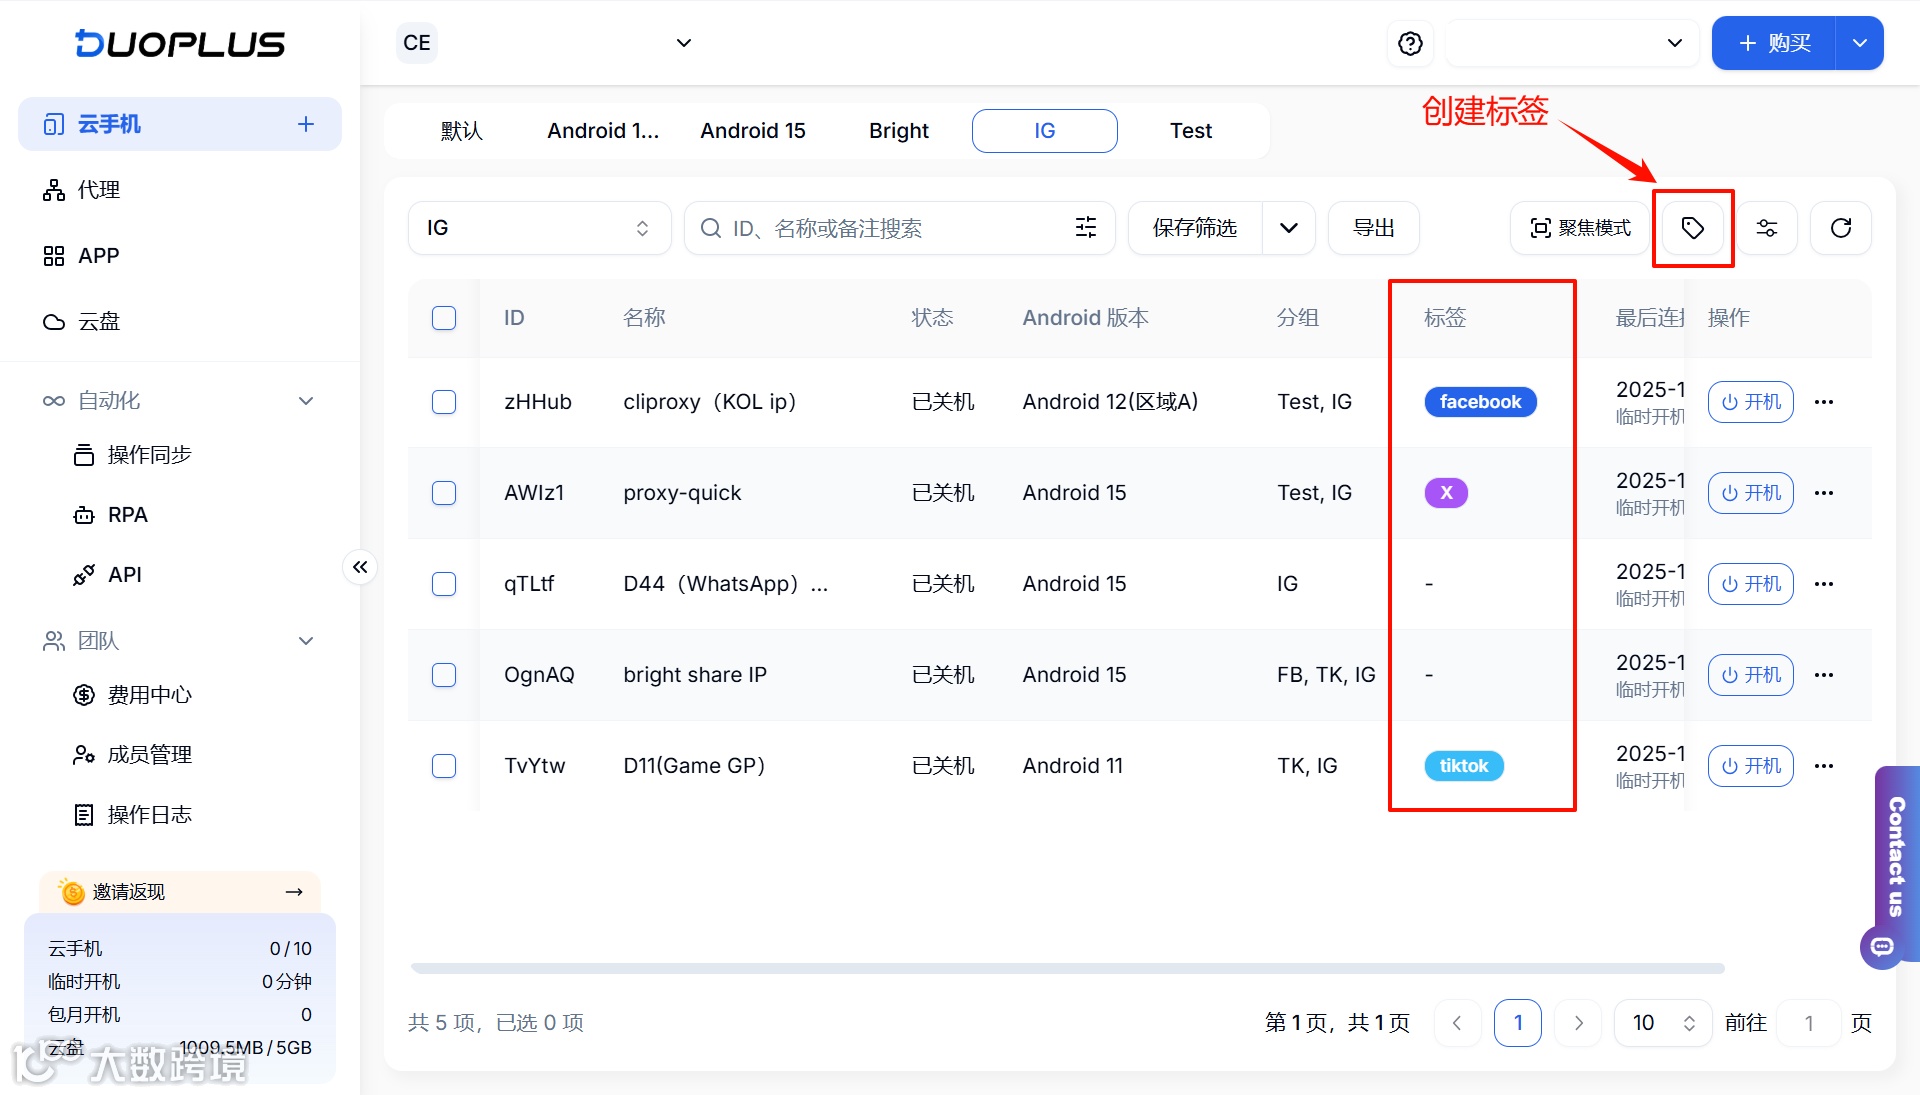The width and height of the screenshot is (1920, 1095).
Task: Click the horizontal table scrollbar
Action: [1067, 968]
